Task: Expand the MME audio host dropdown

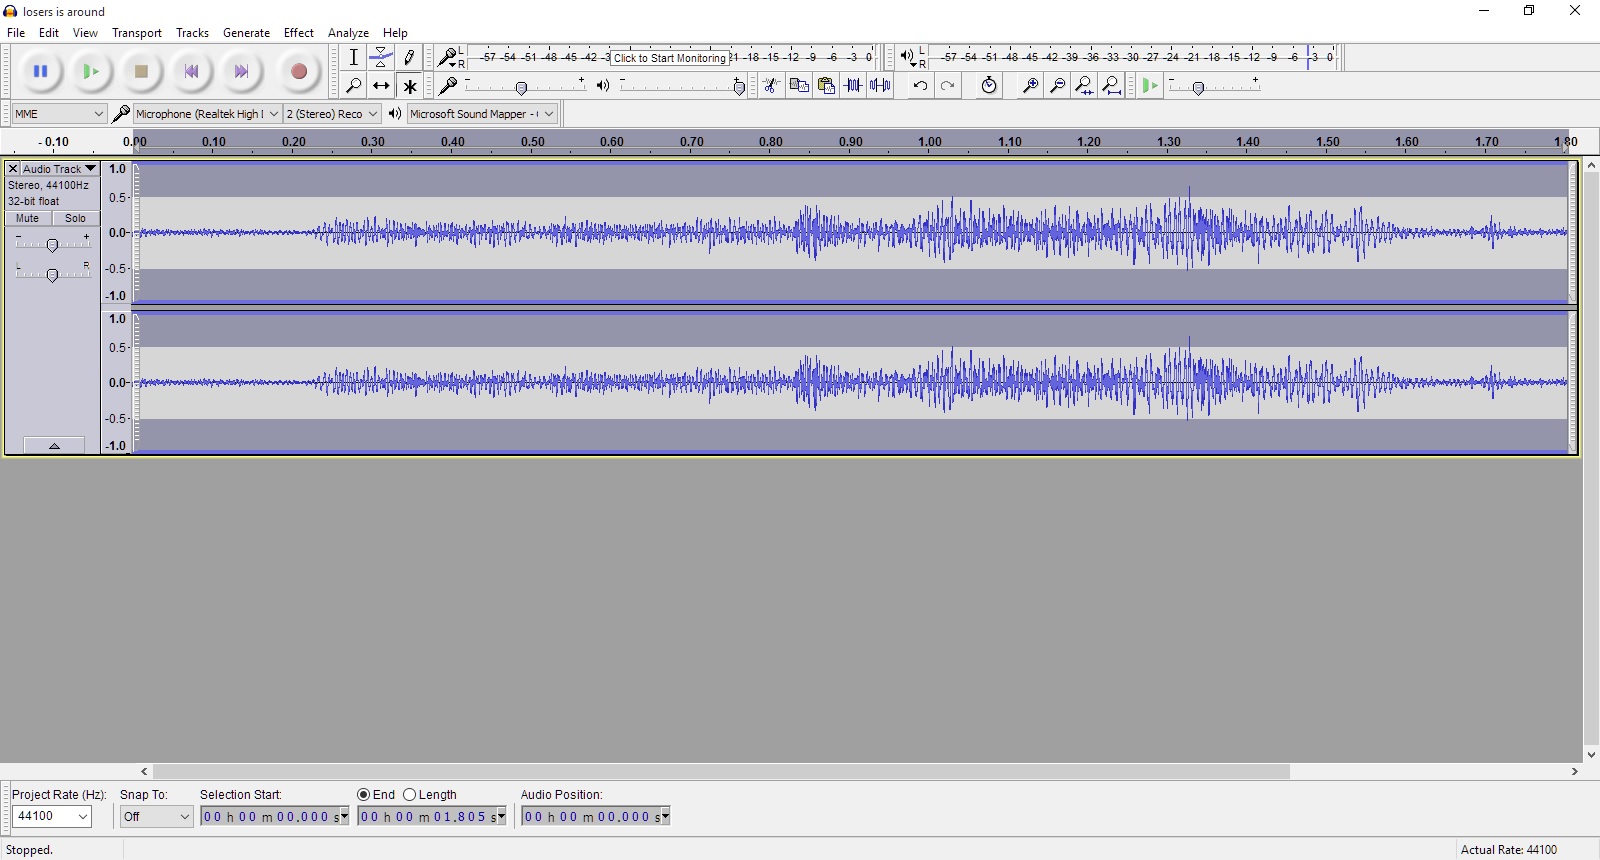Action: (x=59, y=114)
